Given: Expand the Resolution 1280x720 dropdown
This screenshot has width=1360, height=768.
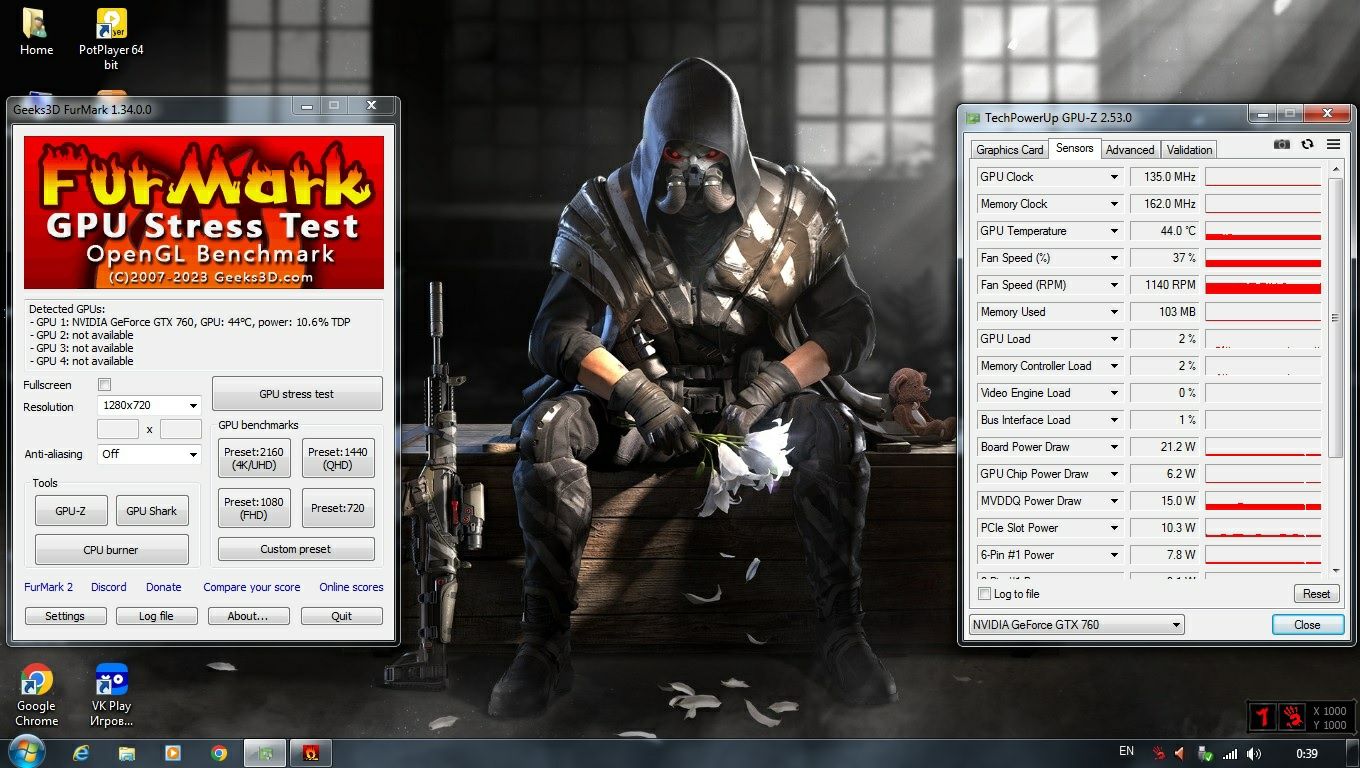Looking at the screenshot, I should [150, 406].
